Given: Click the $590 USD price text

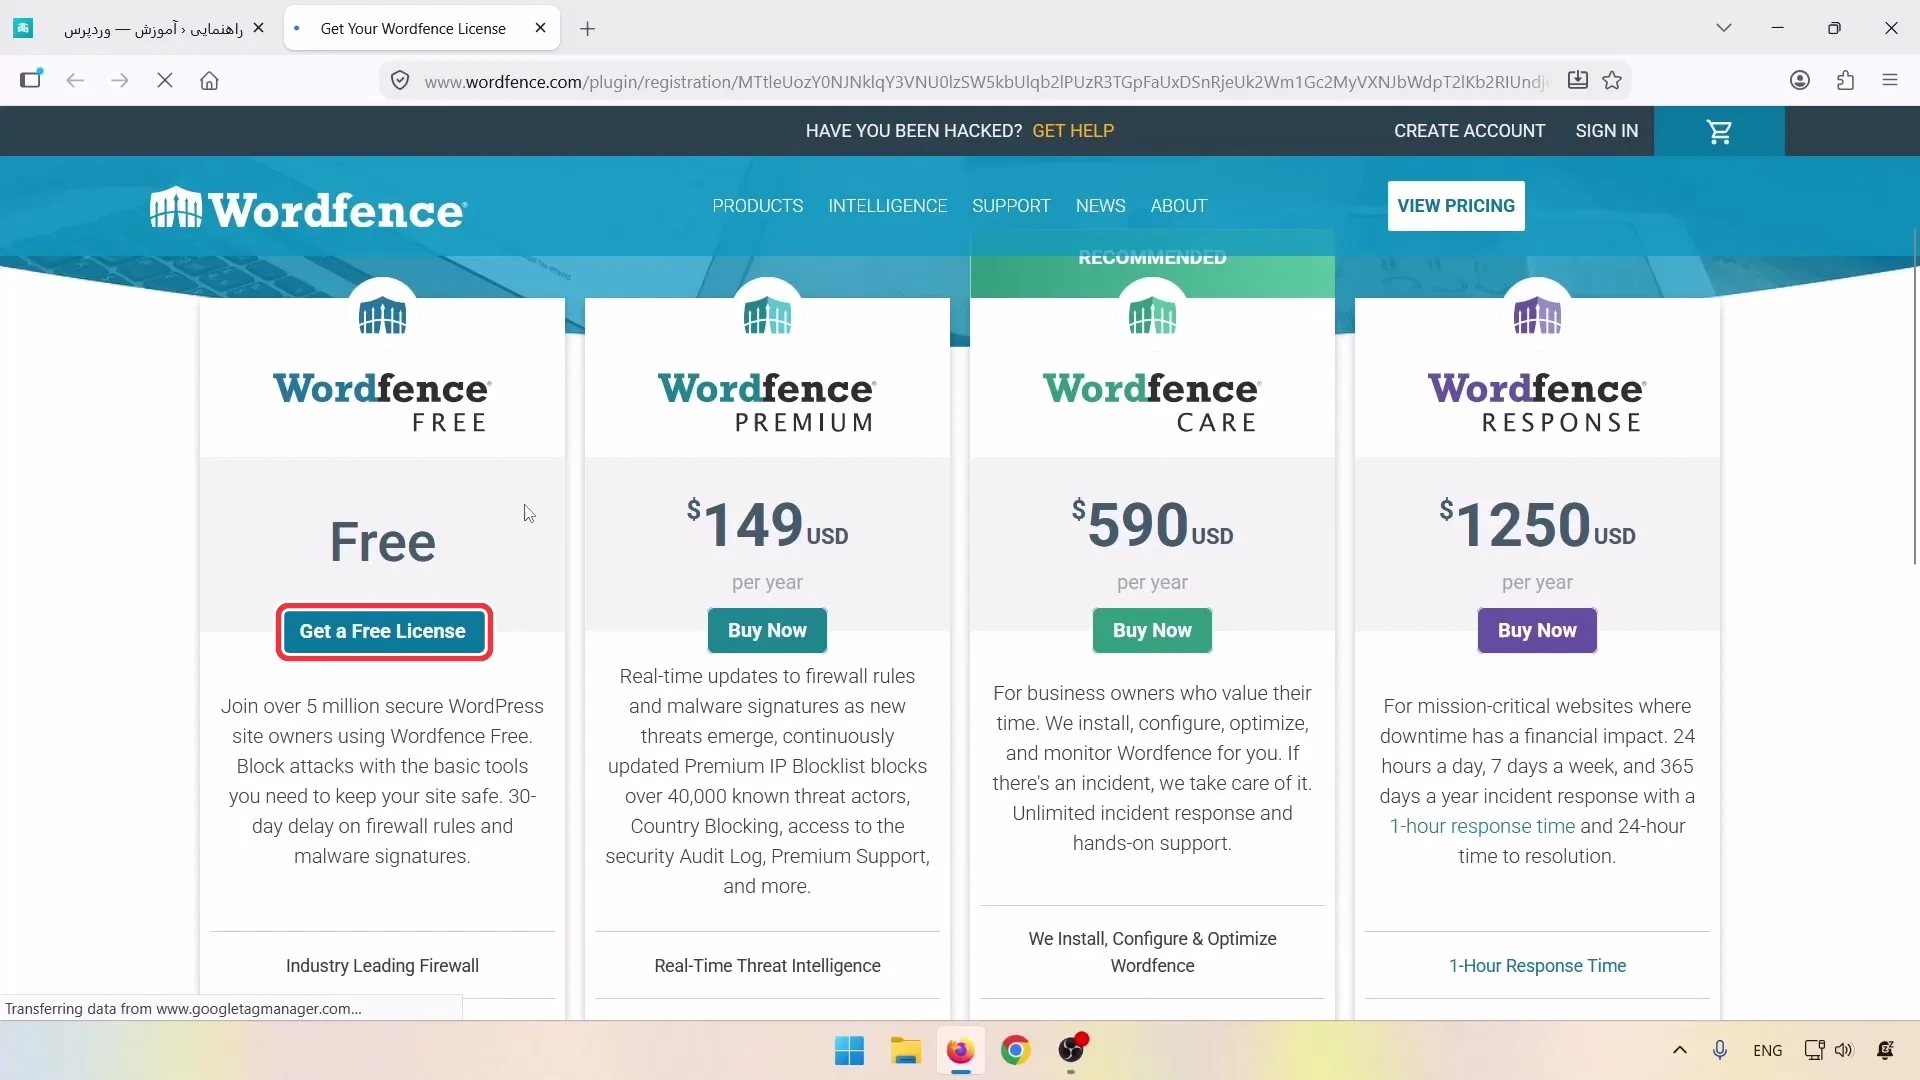Looking at the screenshot, I should click(1152, 525).
